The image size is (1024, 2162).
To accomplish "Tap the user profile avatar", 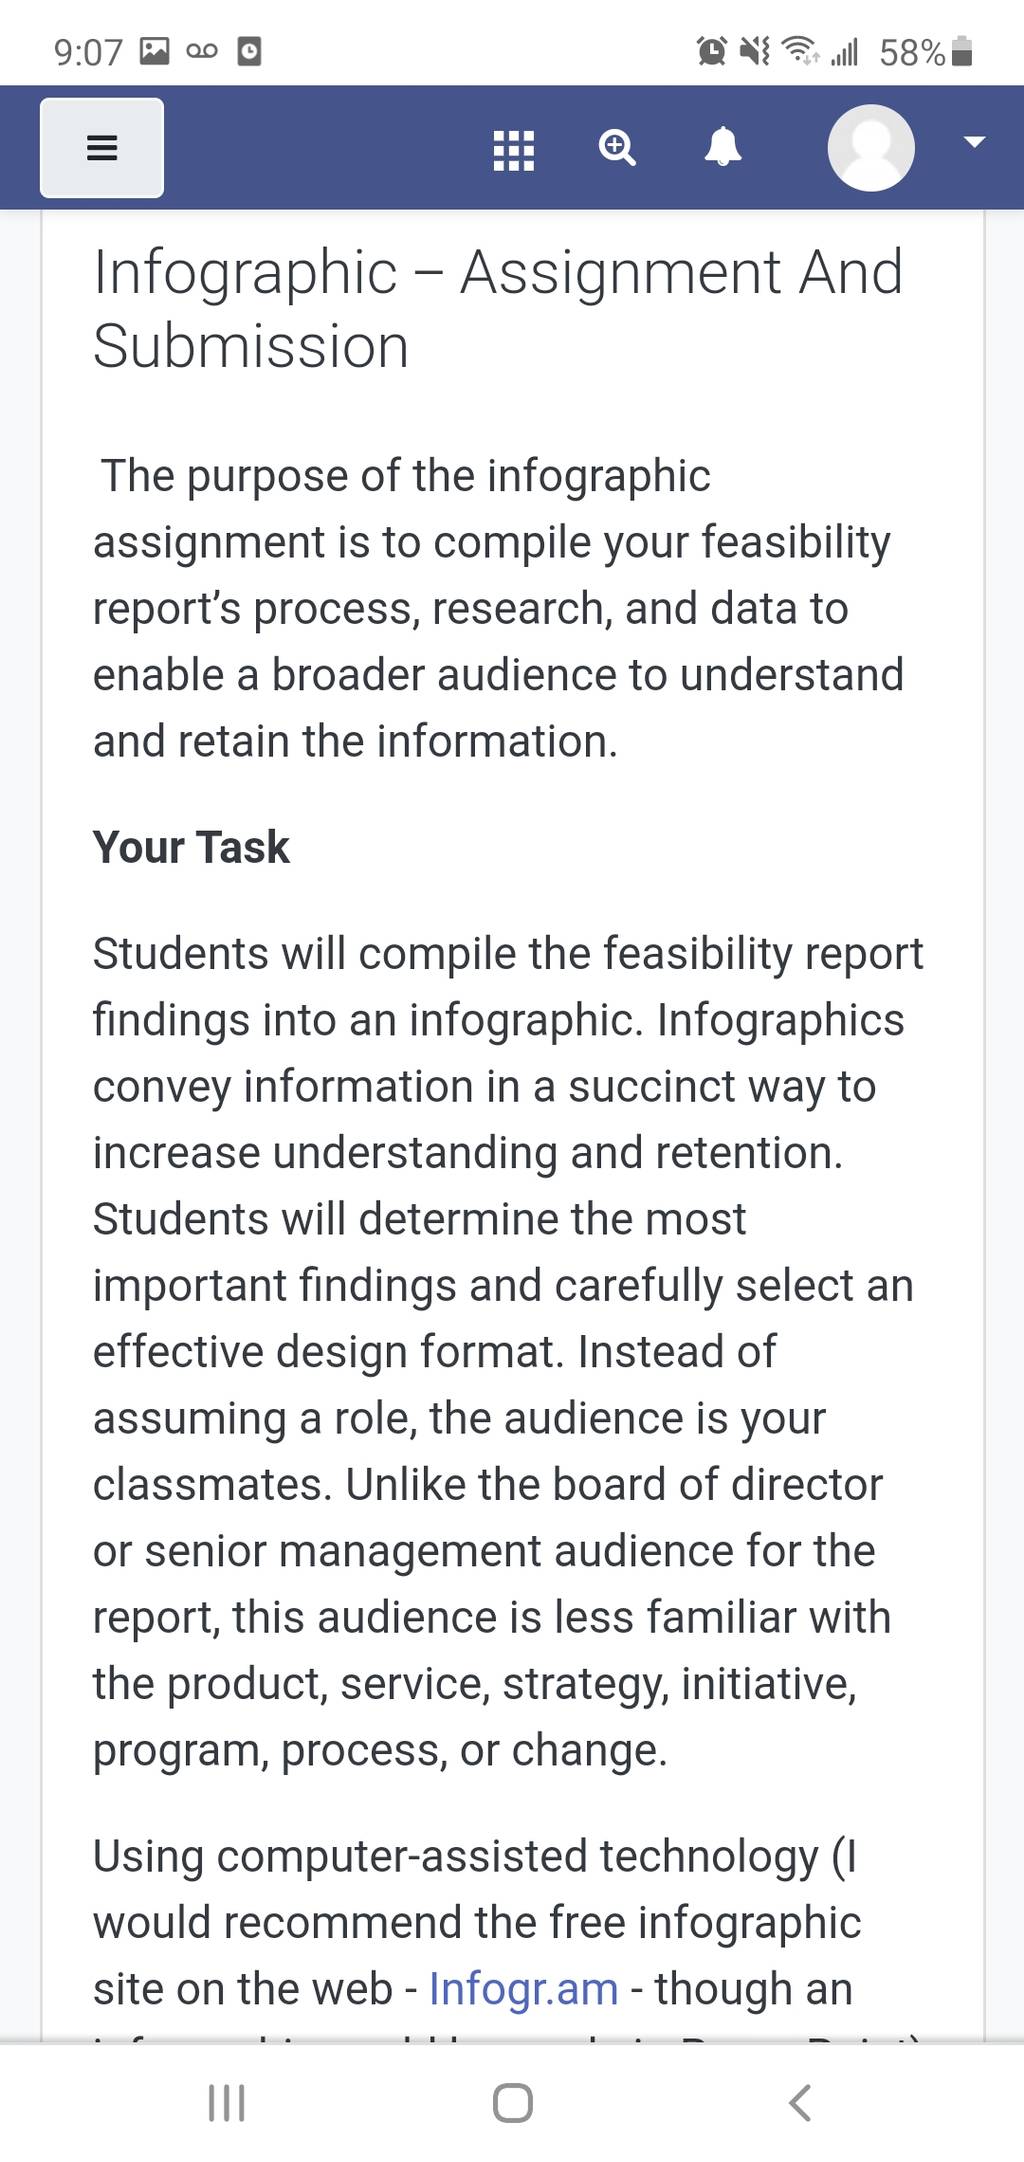I will [x=871, y=147].
